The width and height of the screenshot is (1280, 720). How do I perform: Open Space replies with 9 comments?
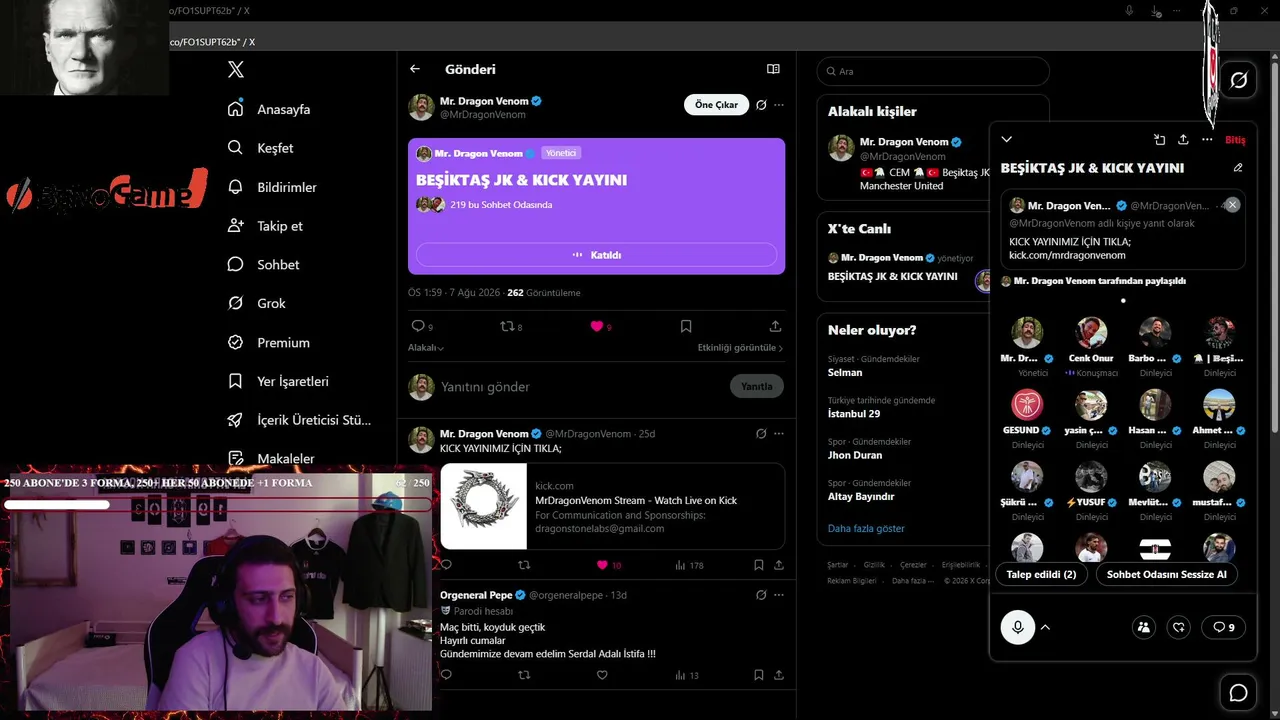pos(1223,627)
